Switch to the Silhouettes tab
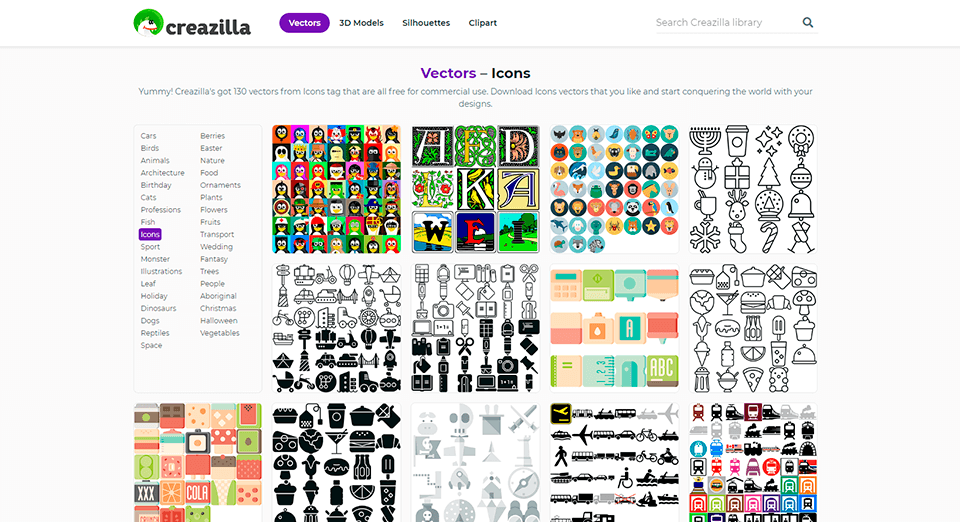This screenshot has height=522, width=960. coord(426,23)
